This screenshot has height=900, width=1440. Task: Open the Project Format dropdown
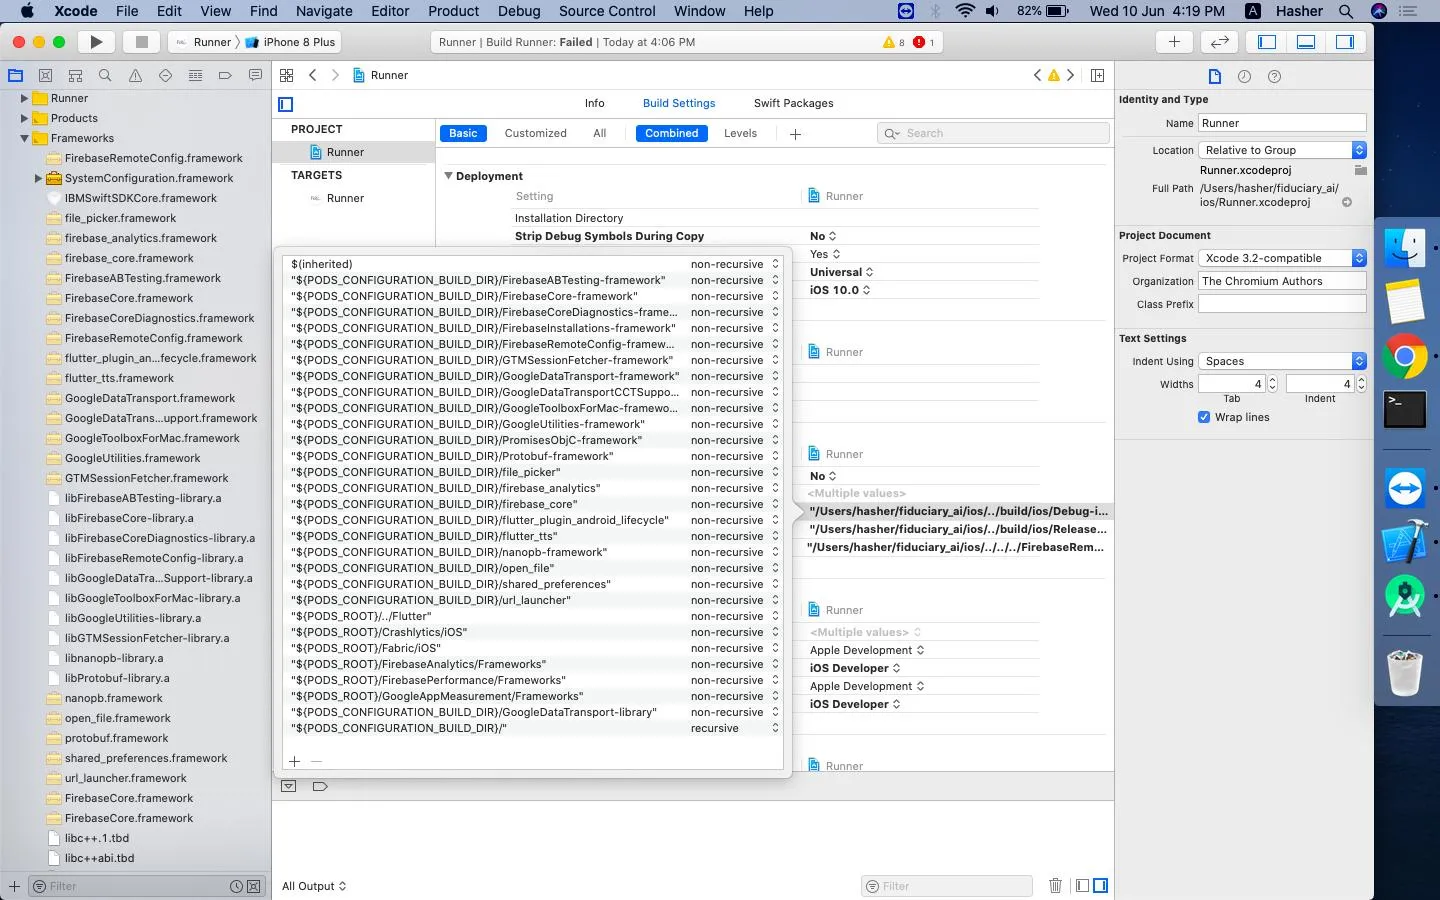1282,258
